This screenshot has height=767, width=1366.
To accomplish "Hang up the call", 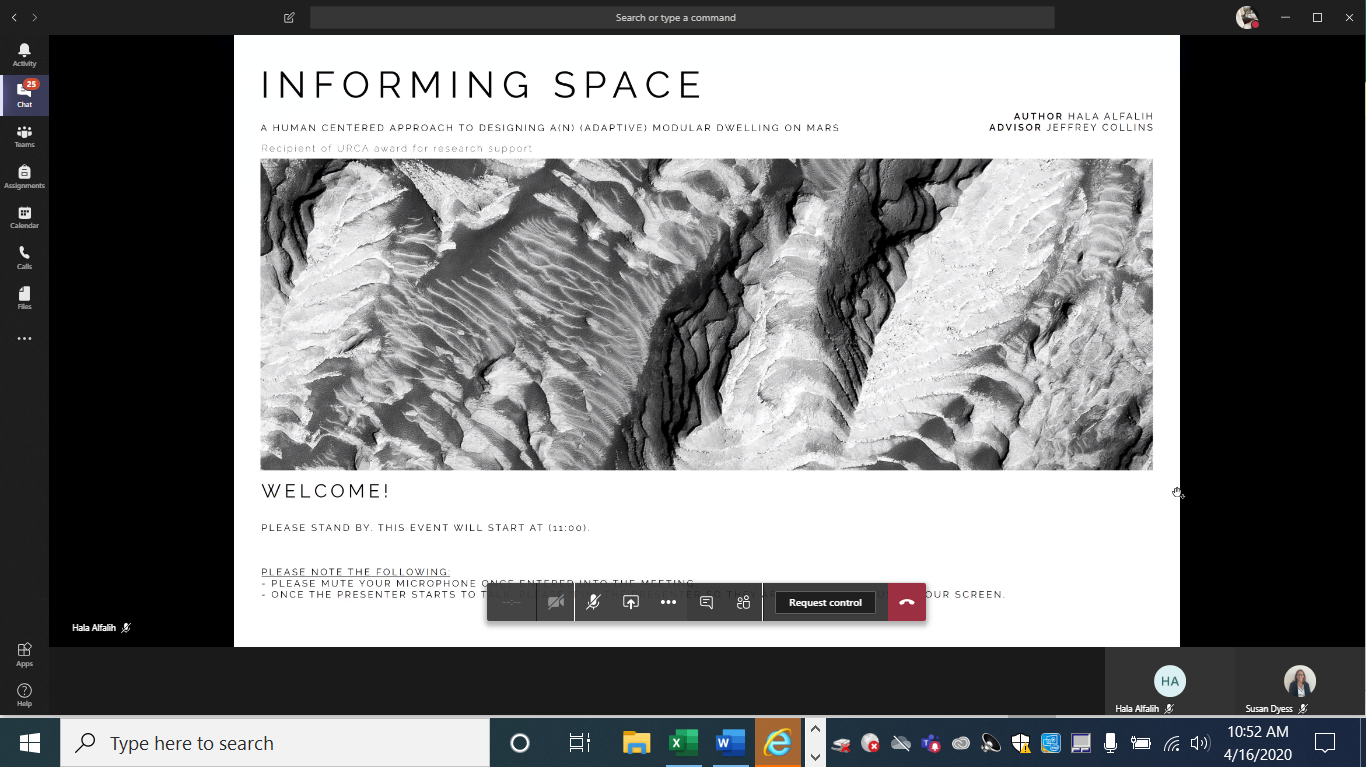I will pos(907,603).
